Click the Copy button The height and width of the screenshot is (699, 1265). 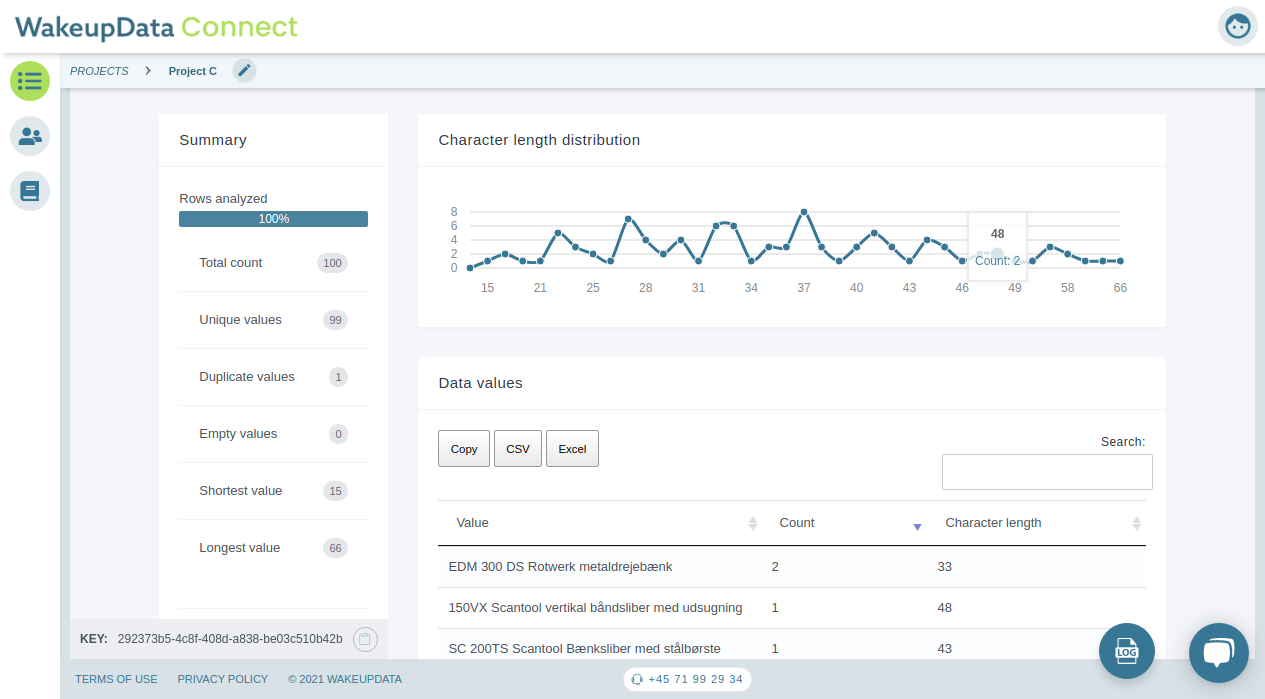[x=464, y=449]
